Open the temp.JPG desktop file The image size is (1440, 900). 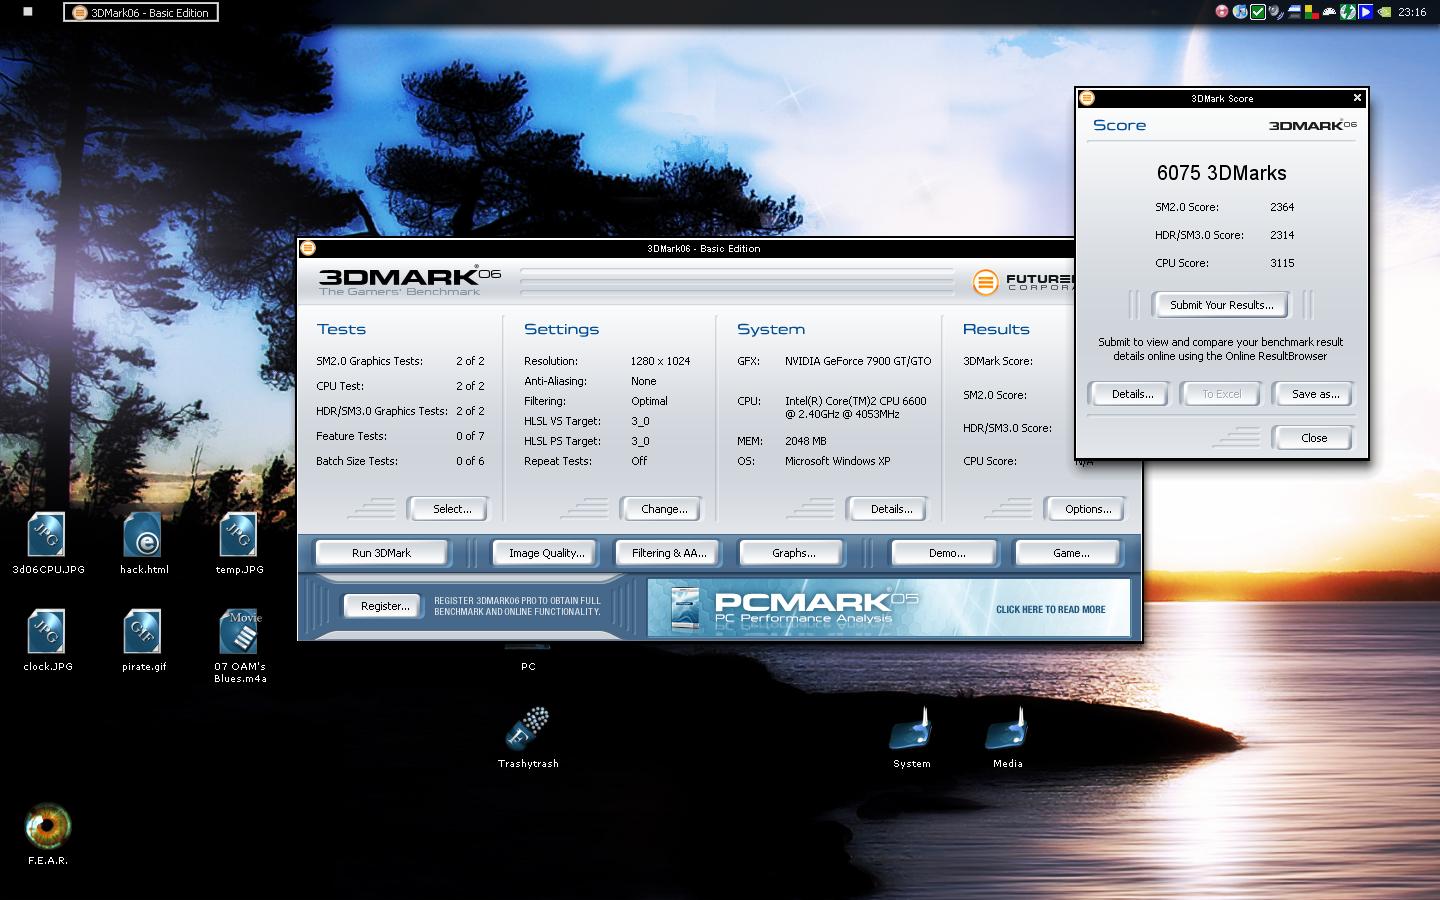point(239,544)
